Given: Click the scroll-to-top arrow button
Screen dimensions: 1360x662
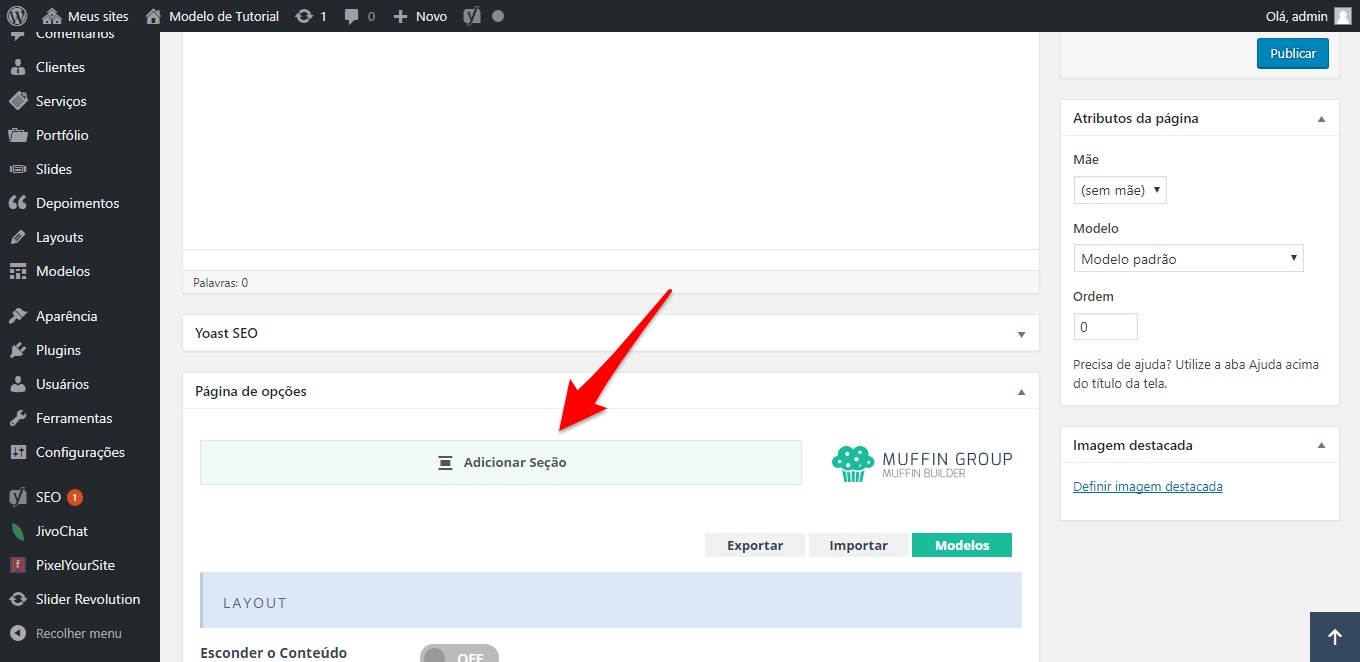Looking at the screenshot, I should point(1334,637).
